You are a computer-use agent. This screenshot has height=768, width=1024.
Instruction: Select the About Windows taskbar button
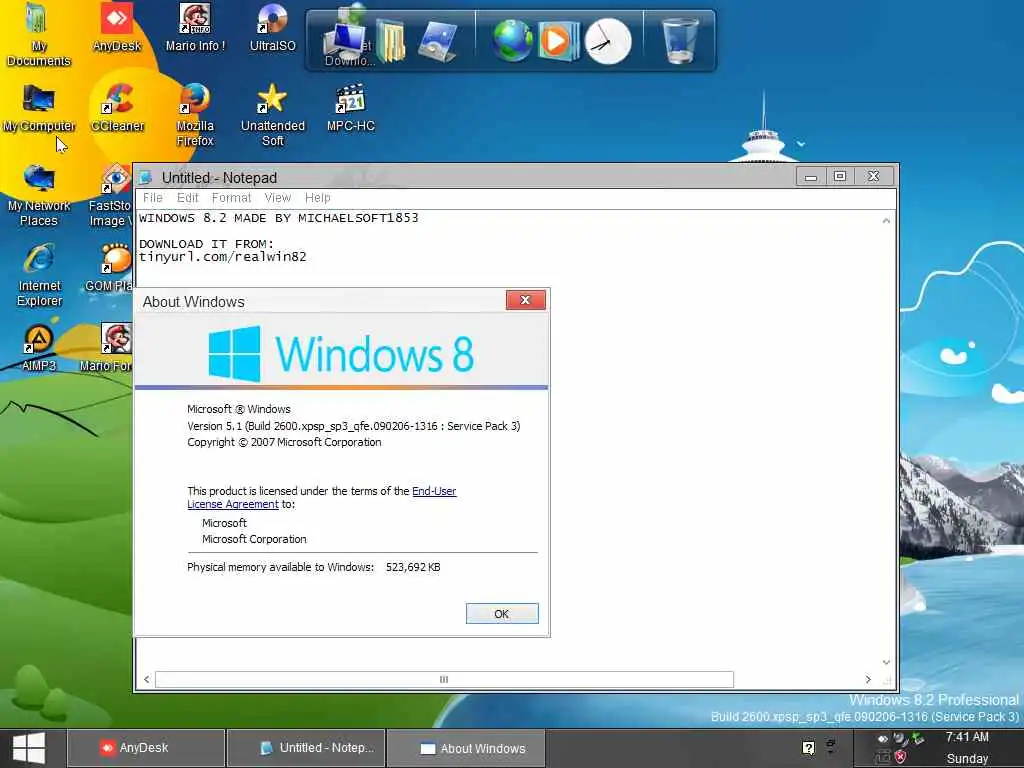466,748
